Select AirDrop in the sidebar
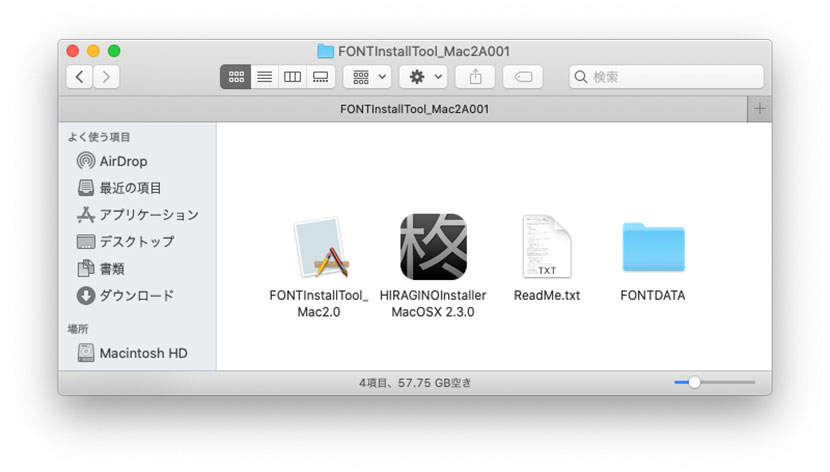Screen dimensions: 830x472 click(x=122, y=161)
